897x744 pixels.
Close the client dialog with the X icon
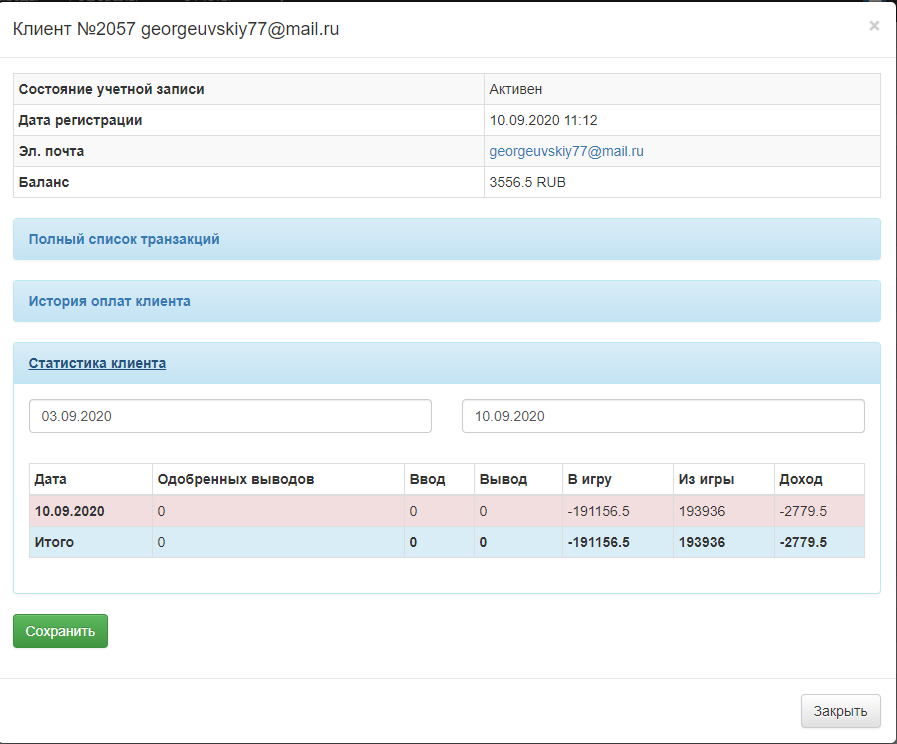[874, 26]
